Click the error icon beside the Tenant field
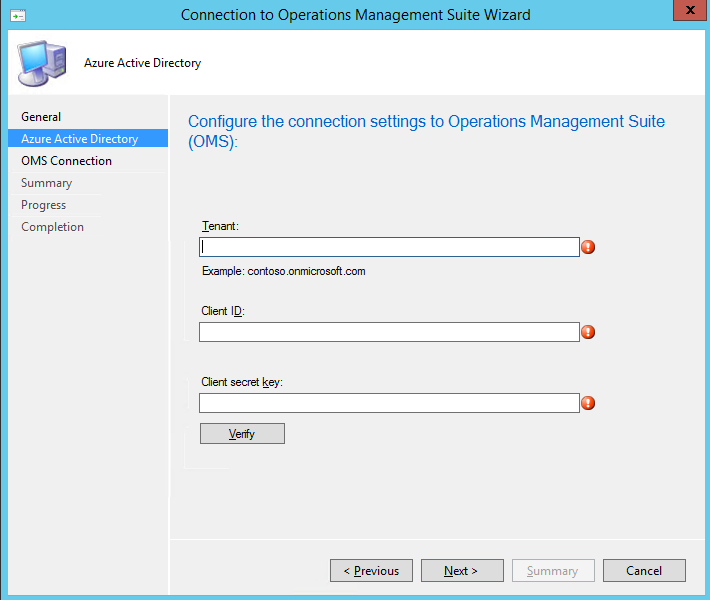Viewport: 710px width, 600px height. 588,247
